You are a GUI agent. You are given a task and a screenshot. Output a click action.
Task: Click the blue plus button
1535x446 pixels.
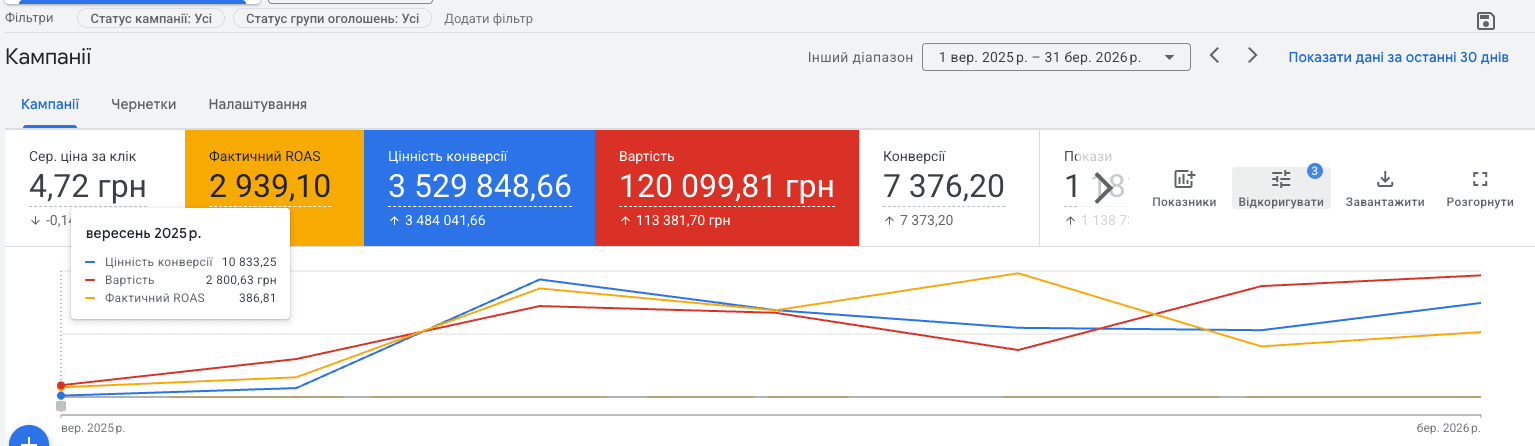point(28,440)
